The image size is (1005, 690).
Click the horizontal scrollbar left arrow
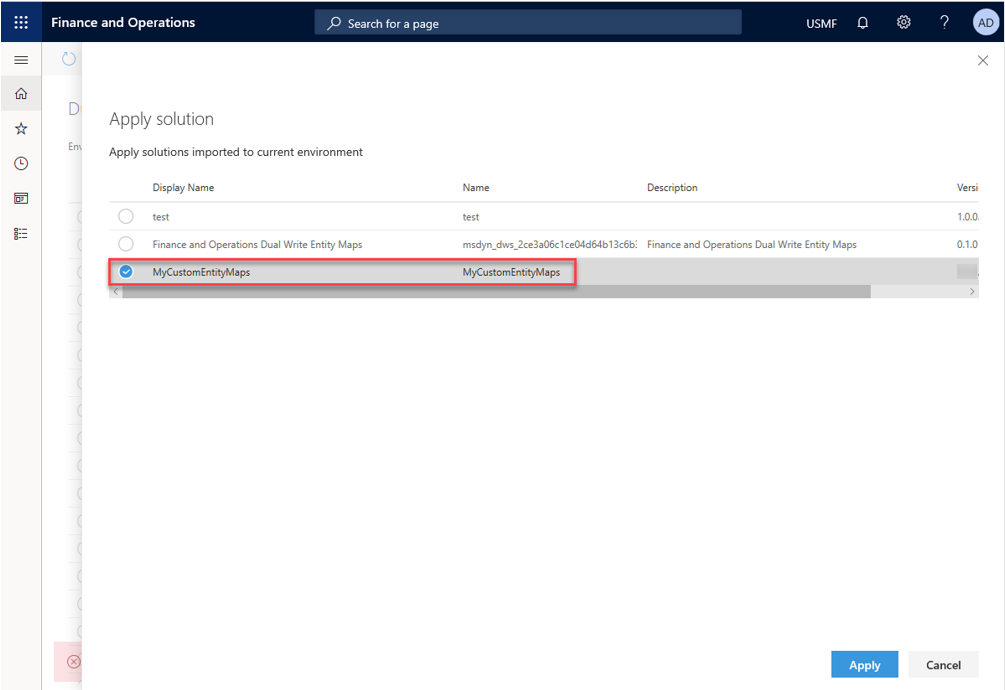(x=115, y=292)
